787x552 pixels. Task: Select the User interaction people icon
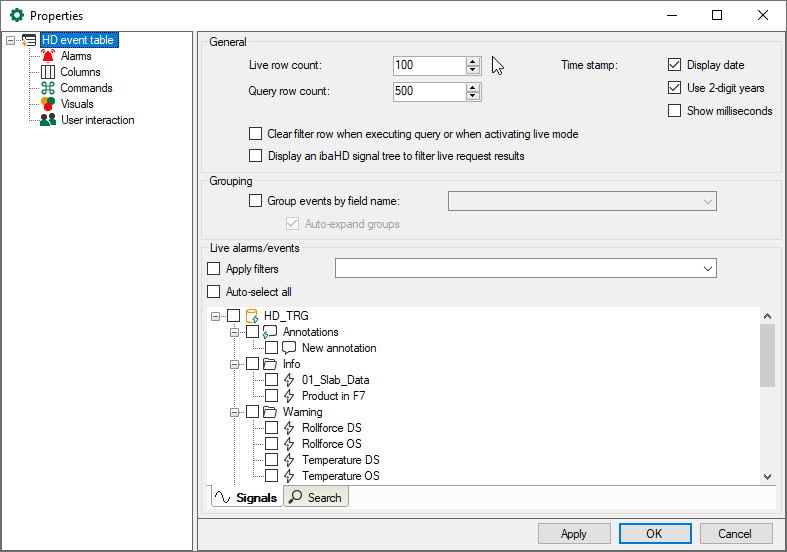[x=48, y=120]
